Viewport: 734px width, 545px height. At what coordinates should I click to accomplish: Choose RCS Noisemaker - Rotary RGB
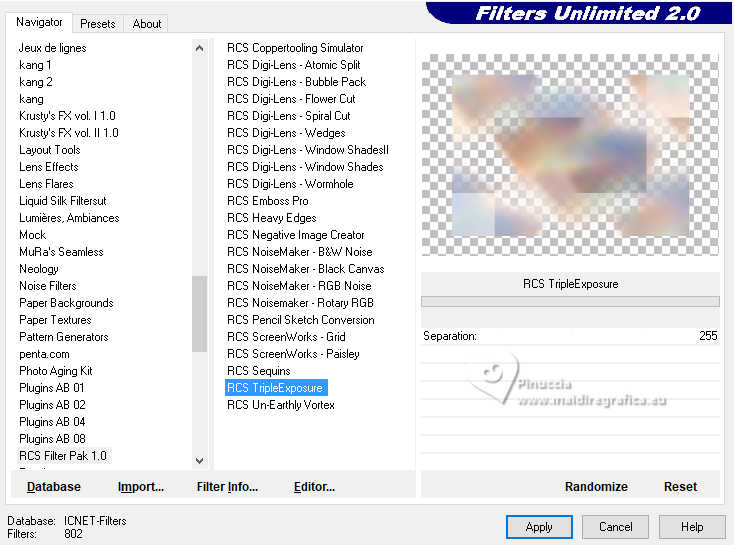300,303
